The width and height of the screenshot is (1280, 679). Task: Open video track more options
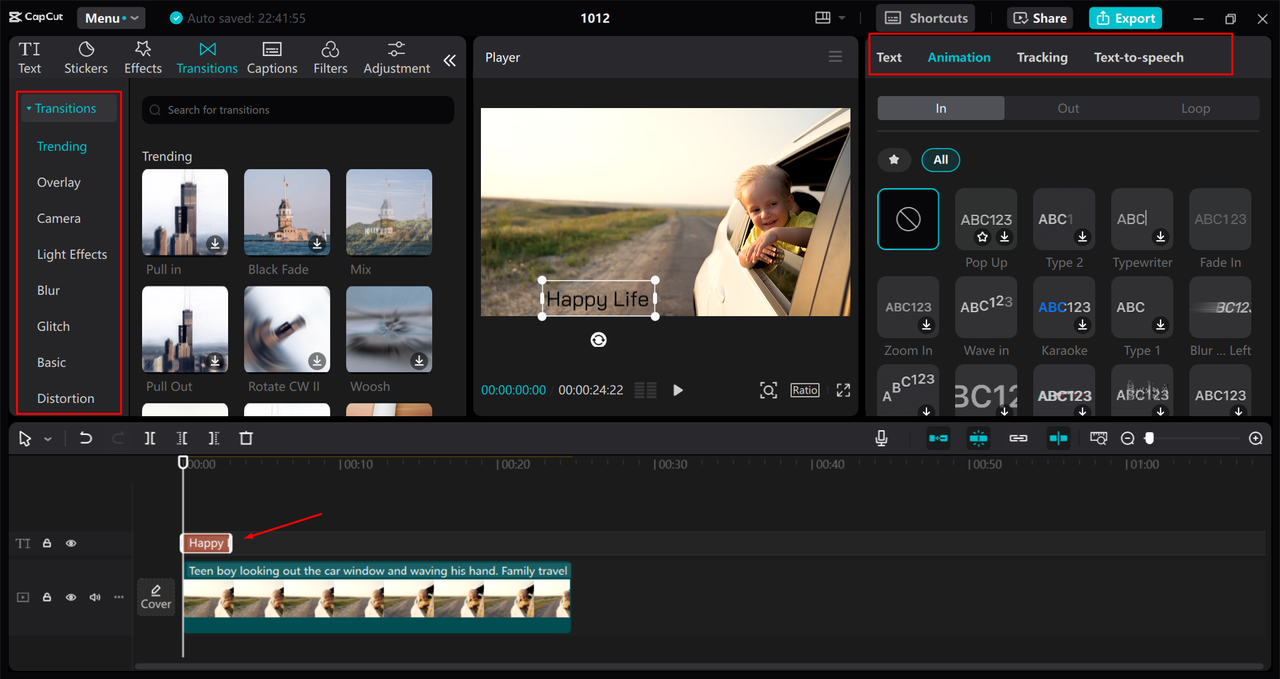(119, 597)
